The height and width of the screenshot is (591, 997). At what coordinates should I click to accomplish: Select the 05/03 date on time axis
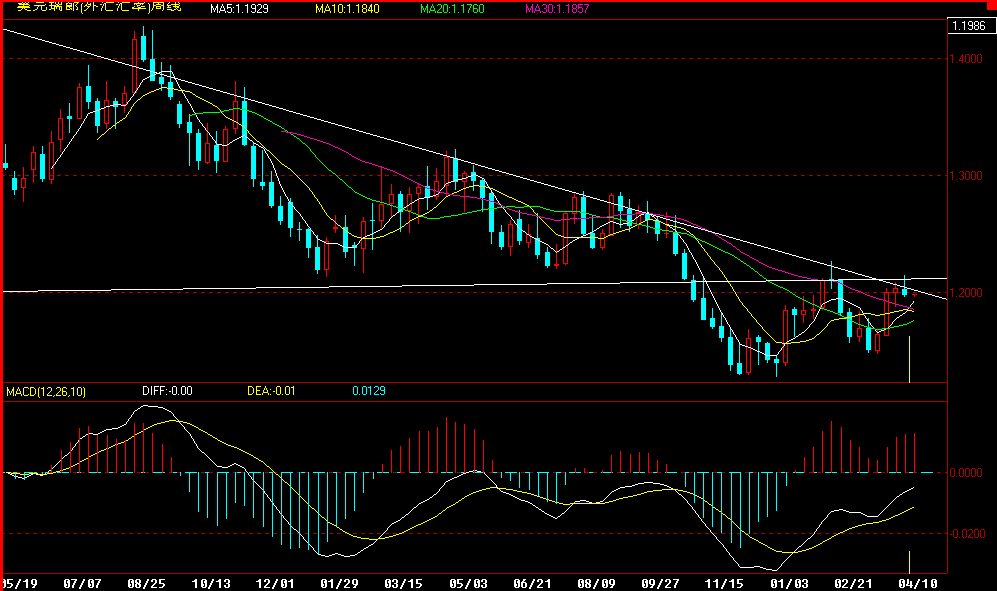468,582
